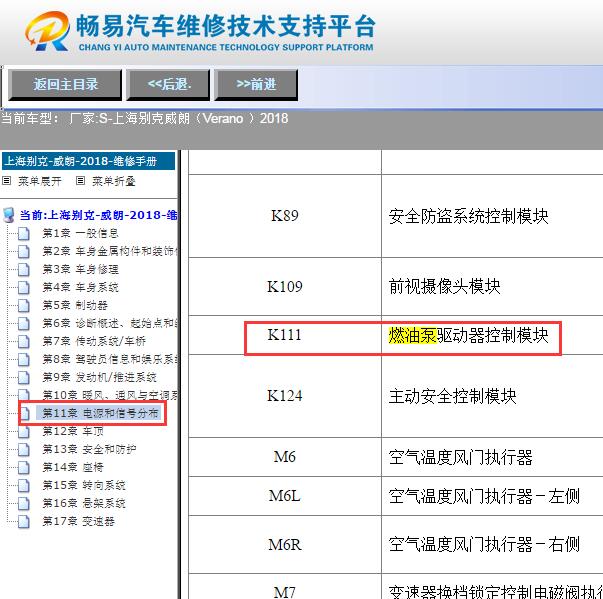Open 第10章 暖风、通风与空调
Viewport: 603px width, 599px height.
(x=110, y=395)
